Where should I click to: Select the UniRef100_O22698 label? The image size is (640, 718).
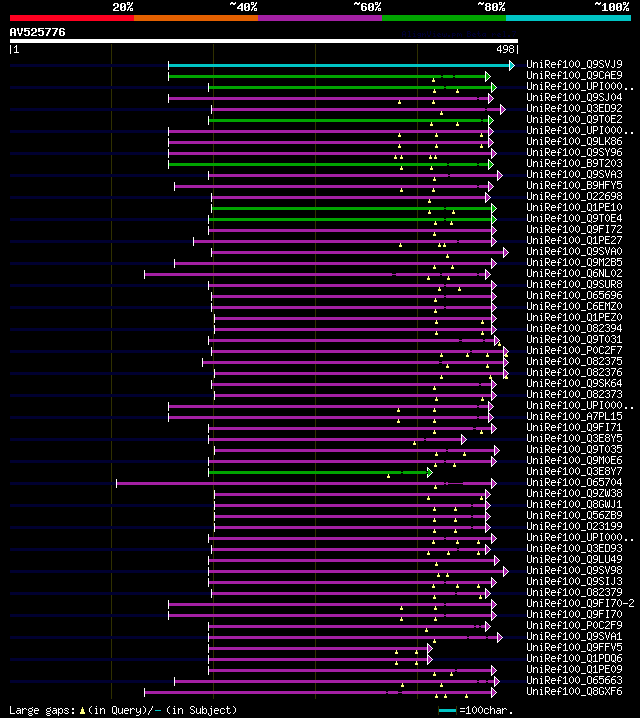574,196
